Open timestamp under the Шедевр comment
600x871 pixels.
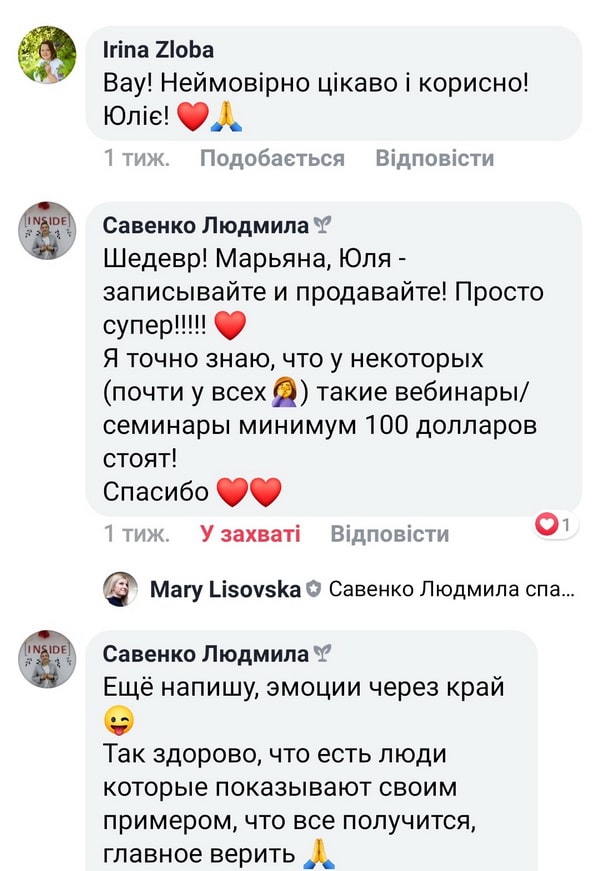coord(136,533)
